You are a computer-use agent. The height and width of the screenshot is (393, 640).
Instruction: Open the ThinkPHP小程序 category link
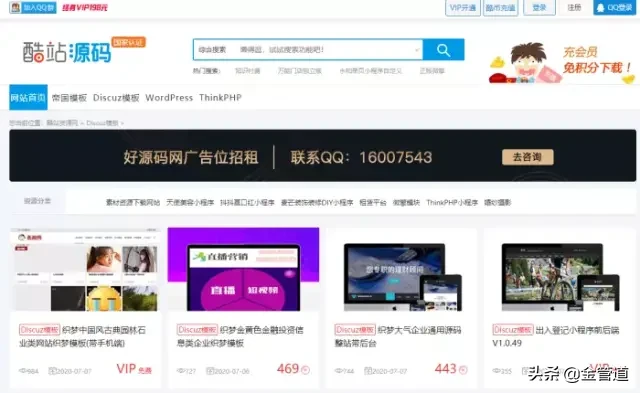(452, 202)
